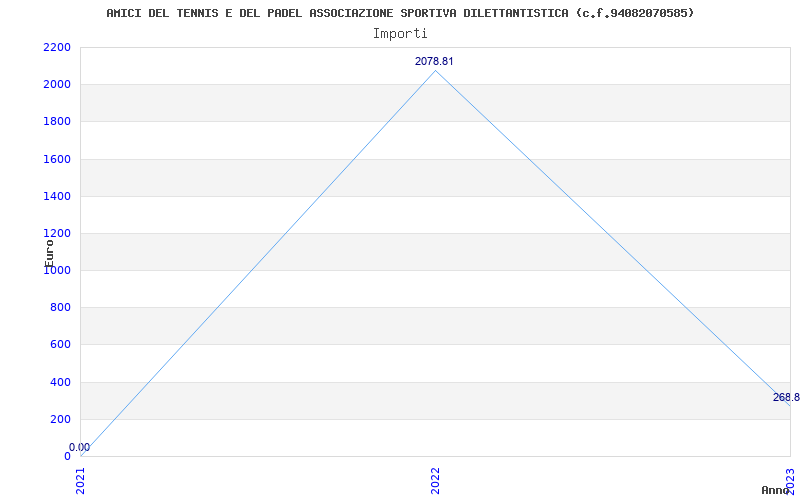Click the 1800 y-axis value

point(57,122)
